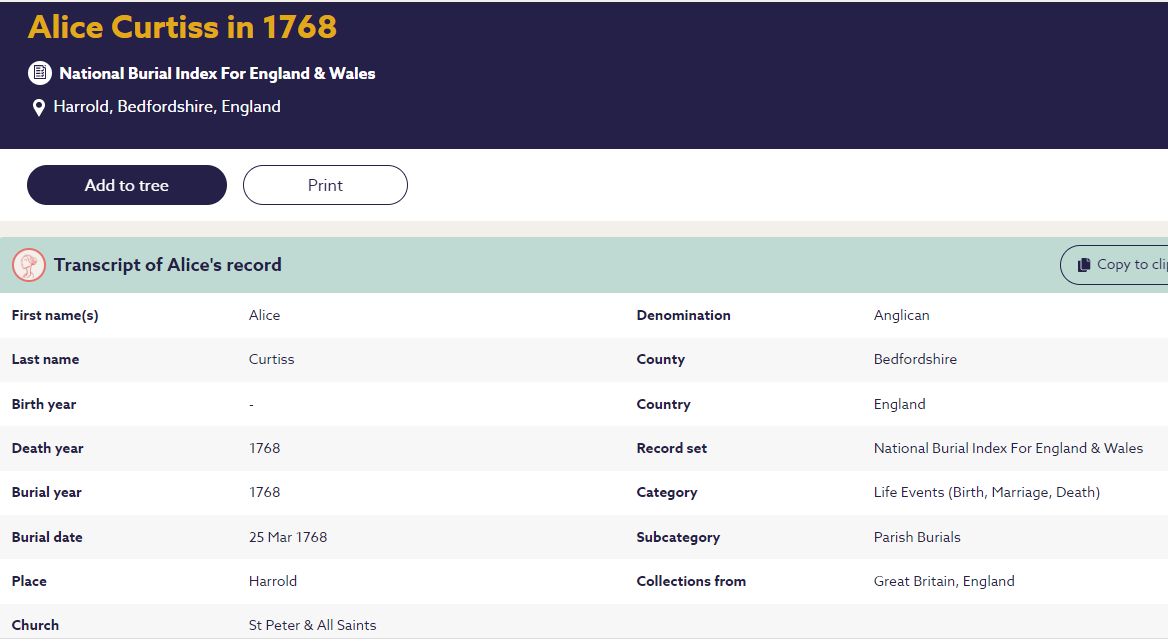This screenshot has width=1168, height=642.
Task: Select the last name value Curtiss
Action: (x=271, y=359)
